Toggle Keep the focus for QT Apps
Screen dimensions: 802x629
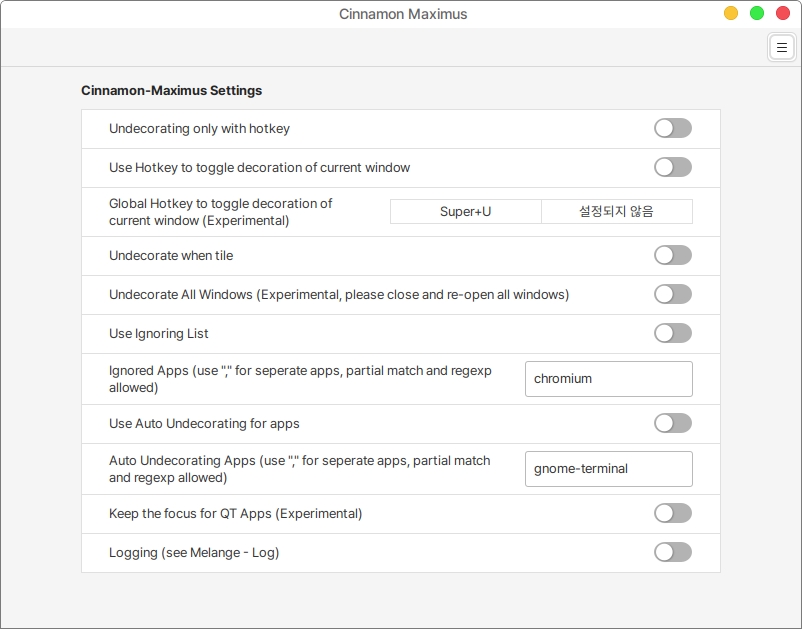(672, 513)
